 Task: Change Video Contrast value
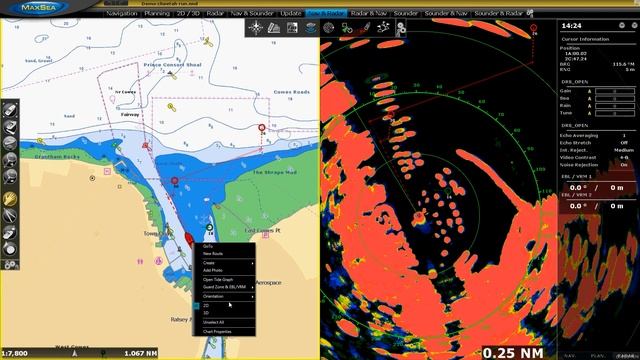624,158
